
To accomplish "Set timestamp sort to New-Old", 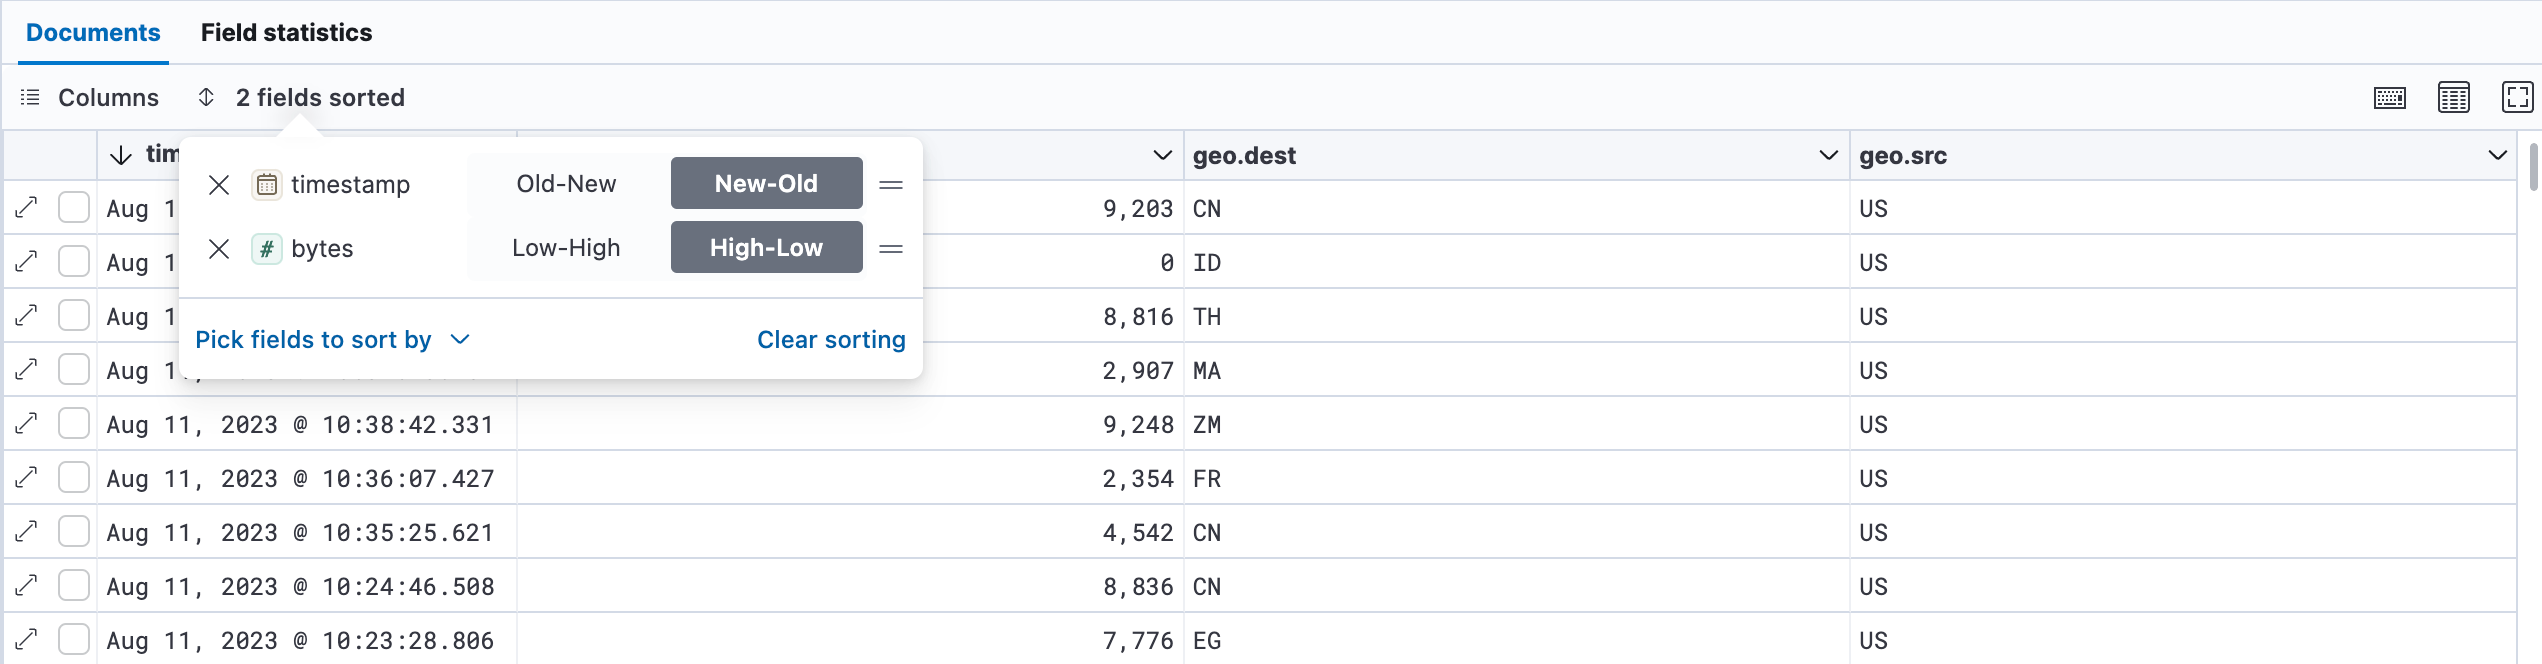I will pos(766,184).
